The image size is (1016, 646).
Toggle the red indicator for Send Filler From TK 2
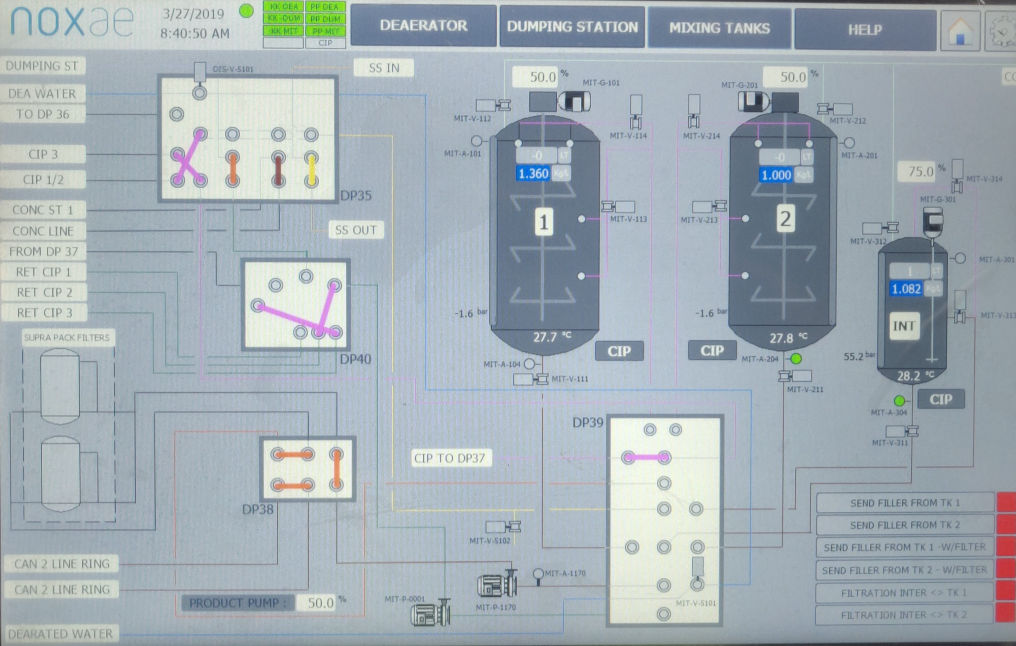[1005, 525]
